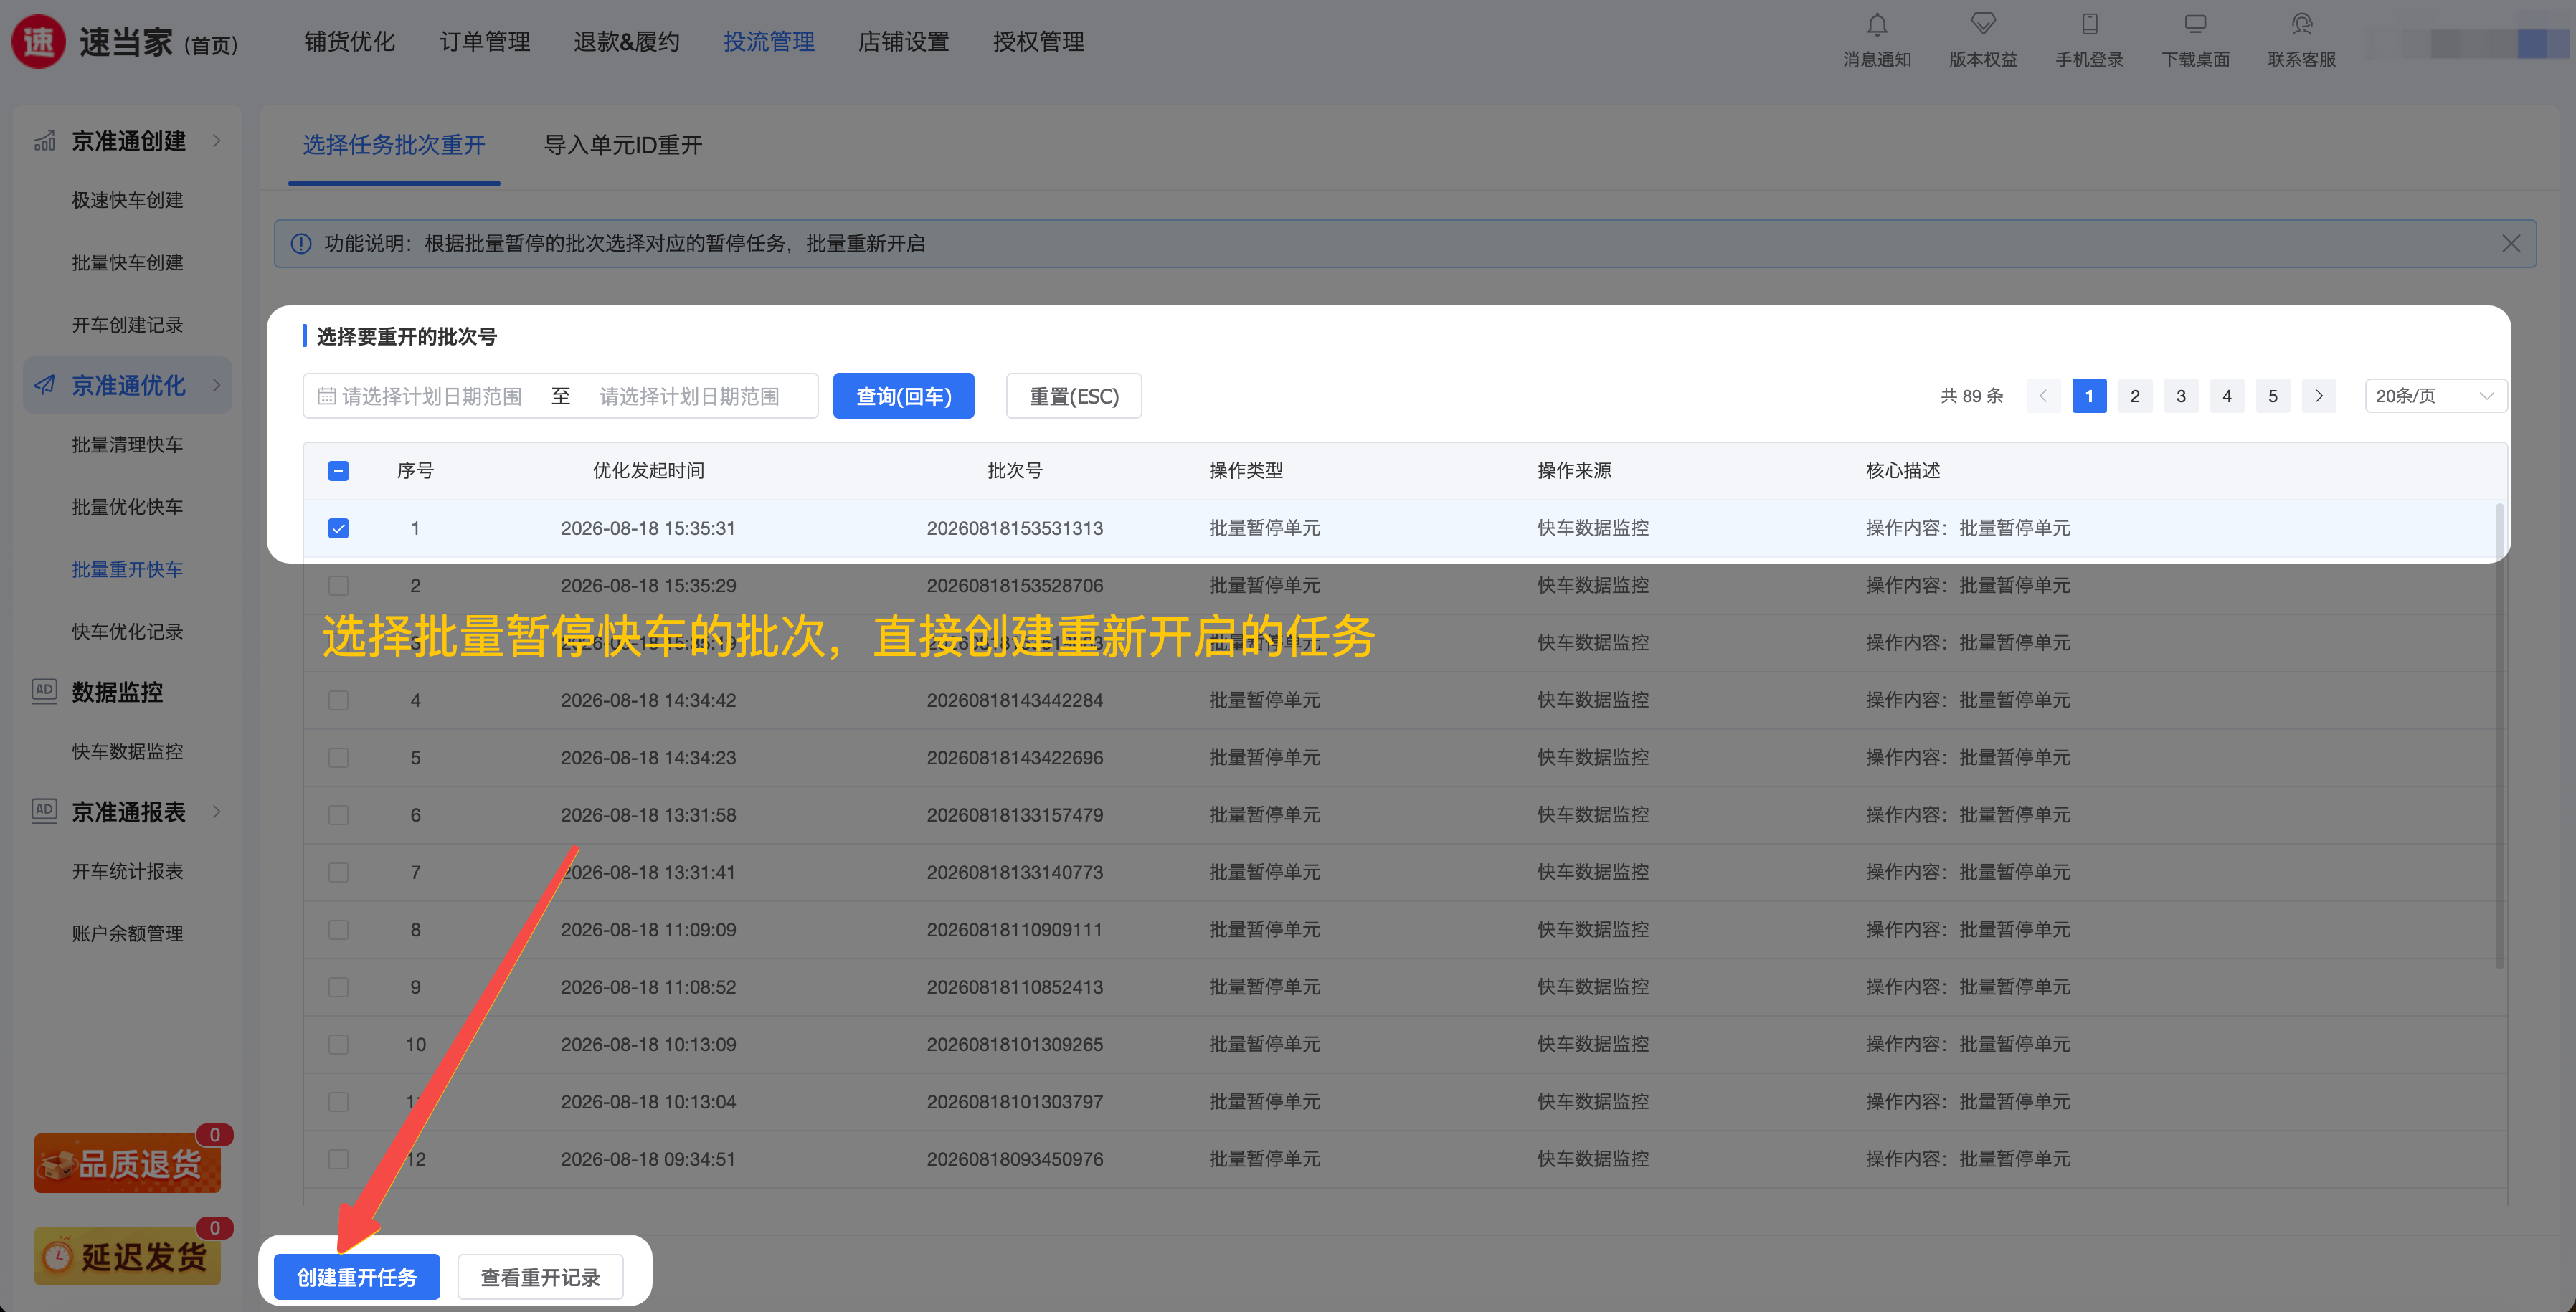Screen dimensions: 2576x1312
Task: Collapse the 京准通报表 sidebar chevron
Action: pyautogui.click(x=217, y=811)
